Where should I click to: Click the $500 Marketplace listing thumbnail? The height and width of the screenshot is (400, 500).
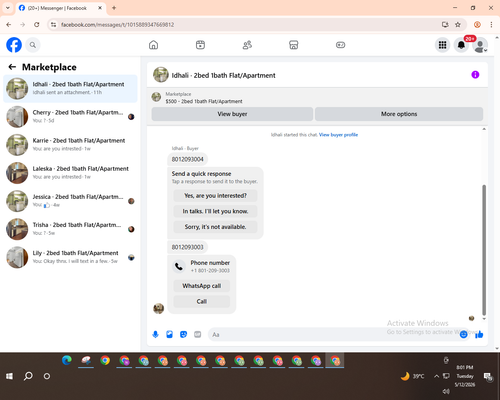pos(156,97)
